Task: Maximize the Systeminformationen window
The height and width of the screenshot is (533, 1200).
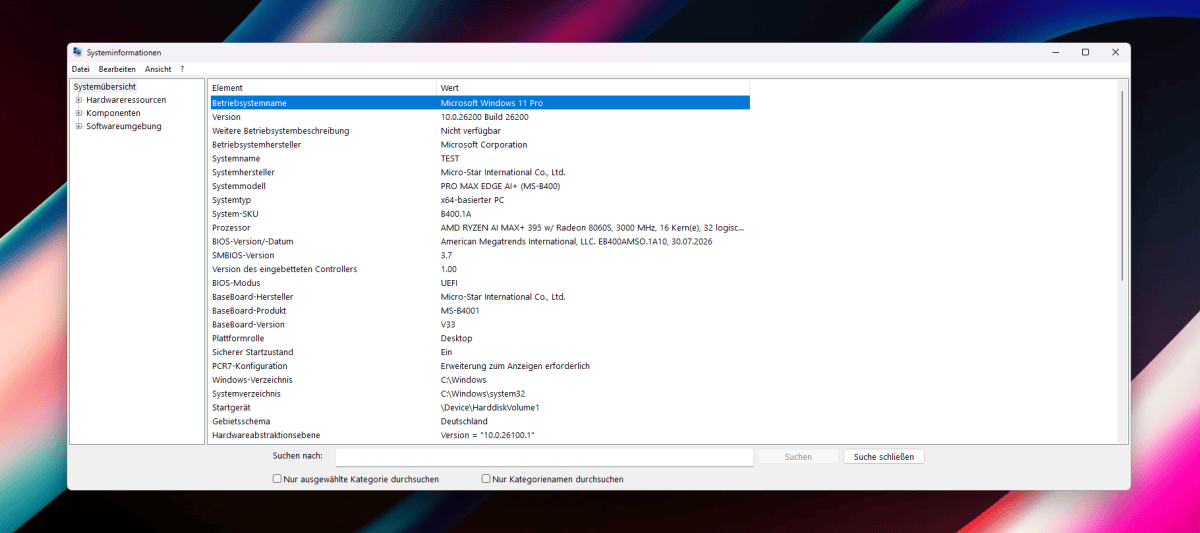Action: tap(1085, 52)
